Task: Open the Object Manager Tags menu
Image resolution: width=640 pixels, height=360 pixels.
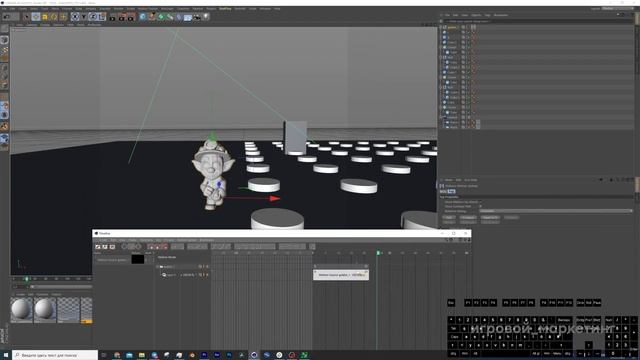Action: (488, 15)
